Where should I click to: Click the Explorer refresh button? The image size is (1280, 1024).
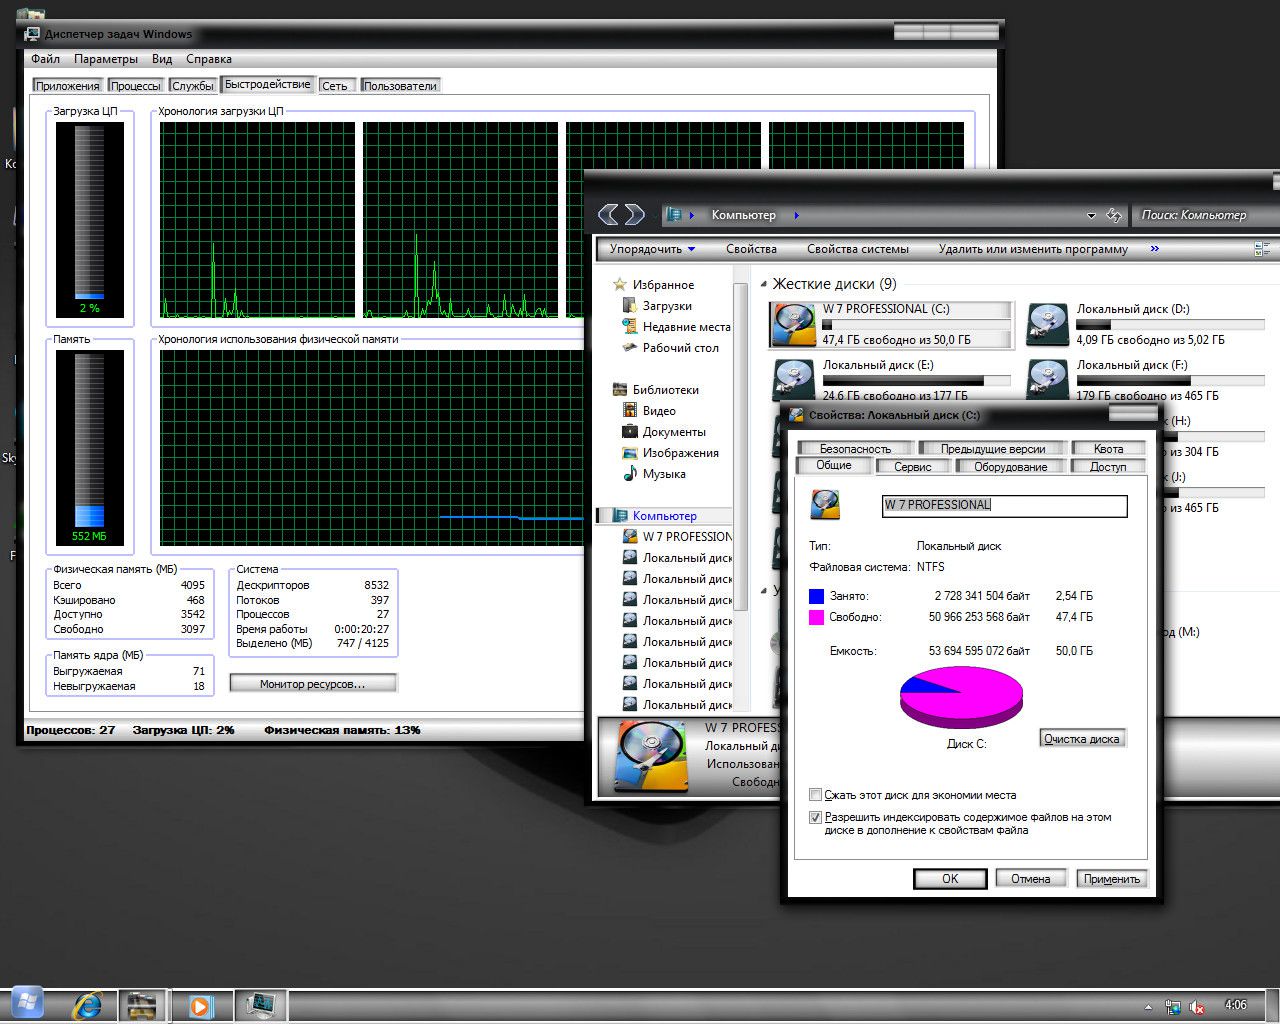(x=1114, y=215)
